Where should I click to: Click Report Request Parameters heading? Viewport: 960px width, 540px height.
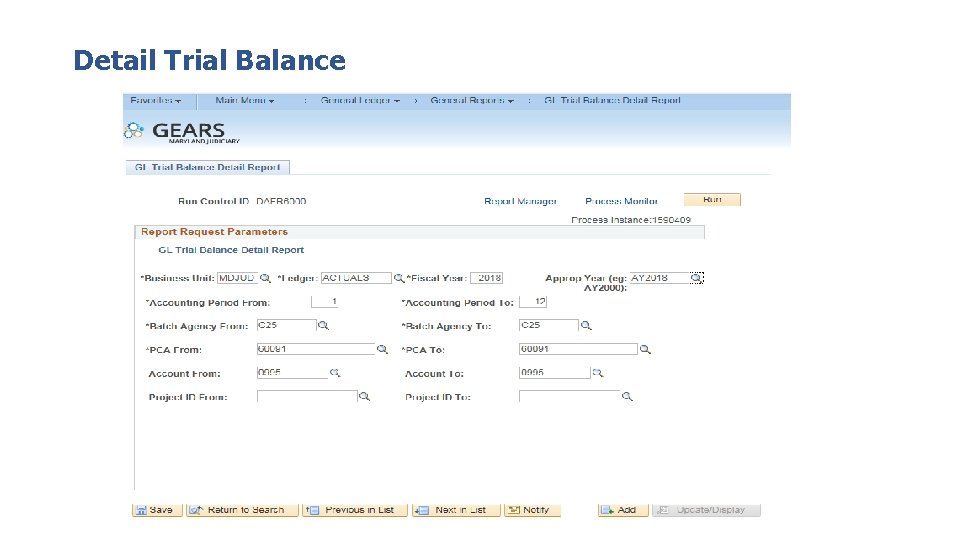tap(214, 231)
